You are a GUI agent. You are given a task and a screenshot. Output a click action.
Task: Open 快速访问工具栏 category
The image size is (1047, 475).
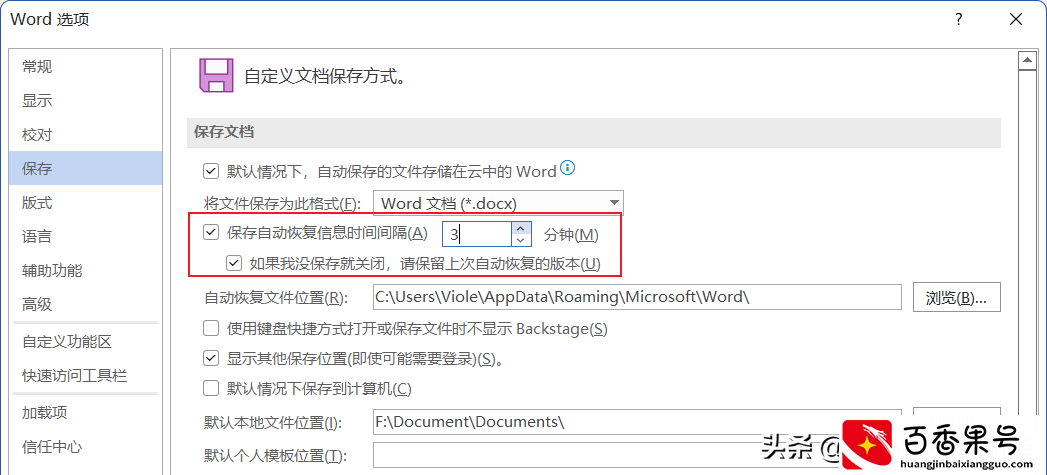point(85,376)
